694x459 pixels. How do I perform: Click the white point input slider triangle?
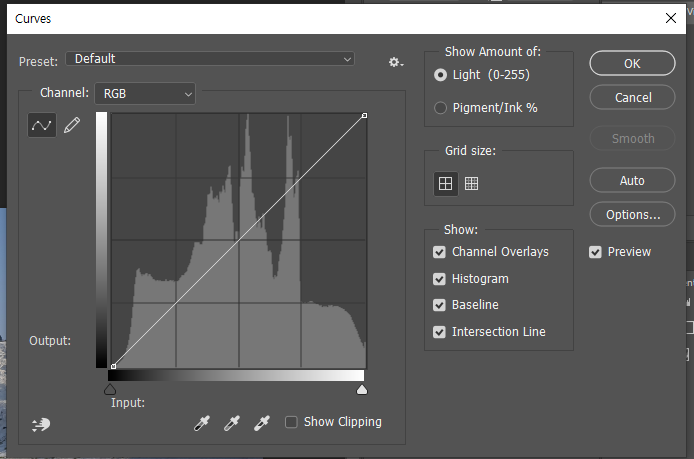[362, 390]
